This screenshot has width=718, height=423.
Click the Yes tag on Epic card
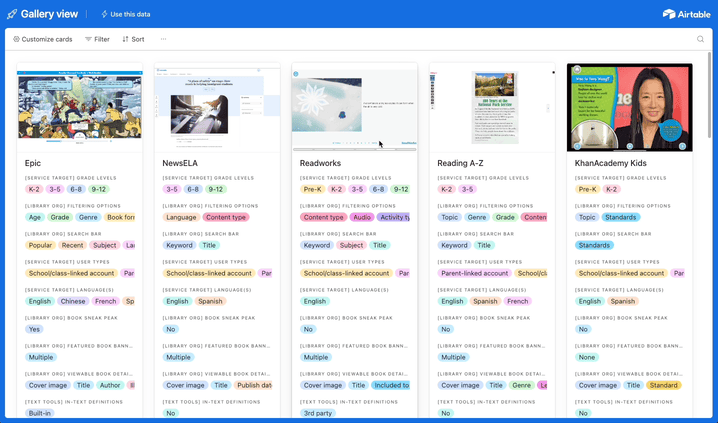[34, 329]
